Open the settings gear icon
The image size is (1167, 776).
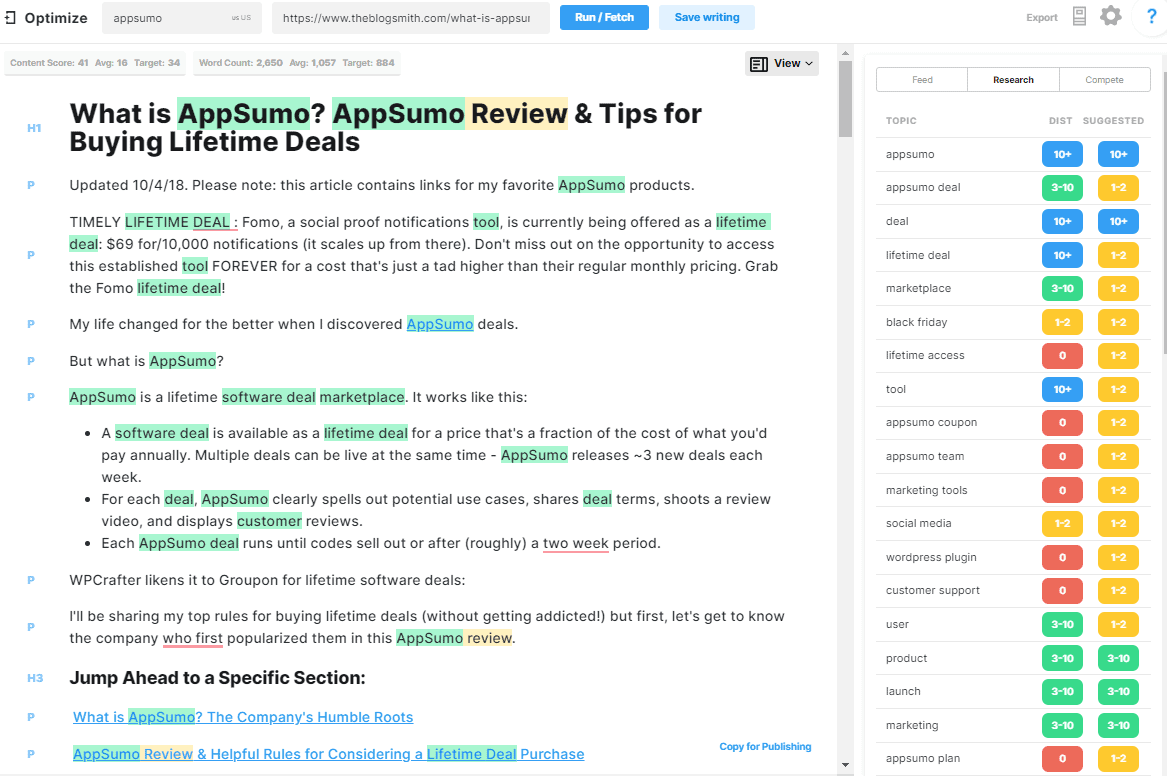click(1110, 16)
